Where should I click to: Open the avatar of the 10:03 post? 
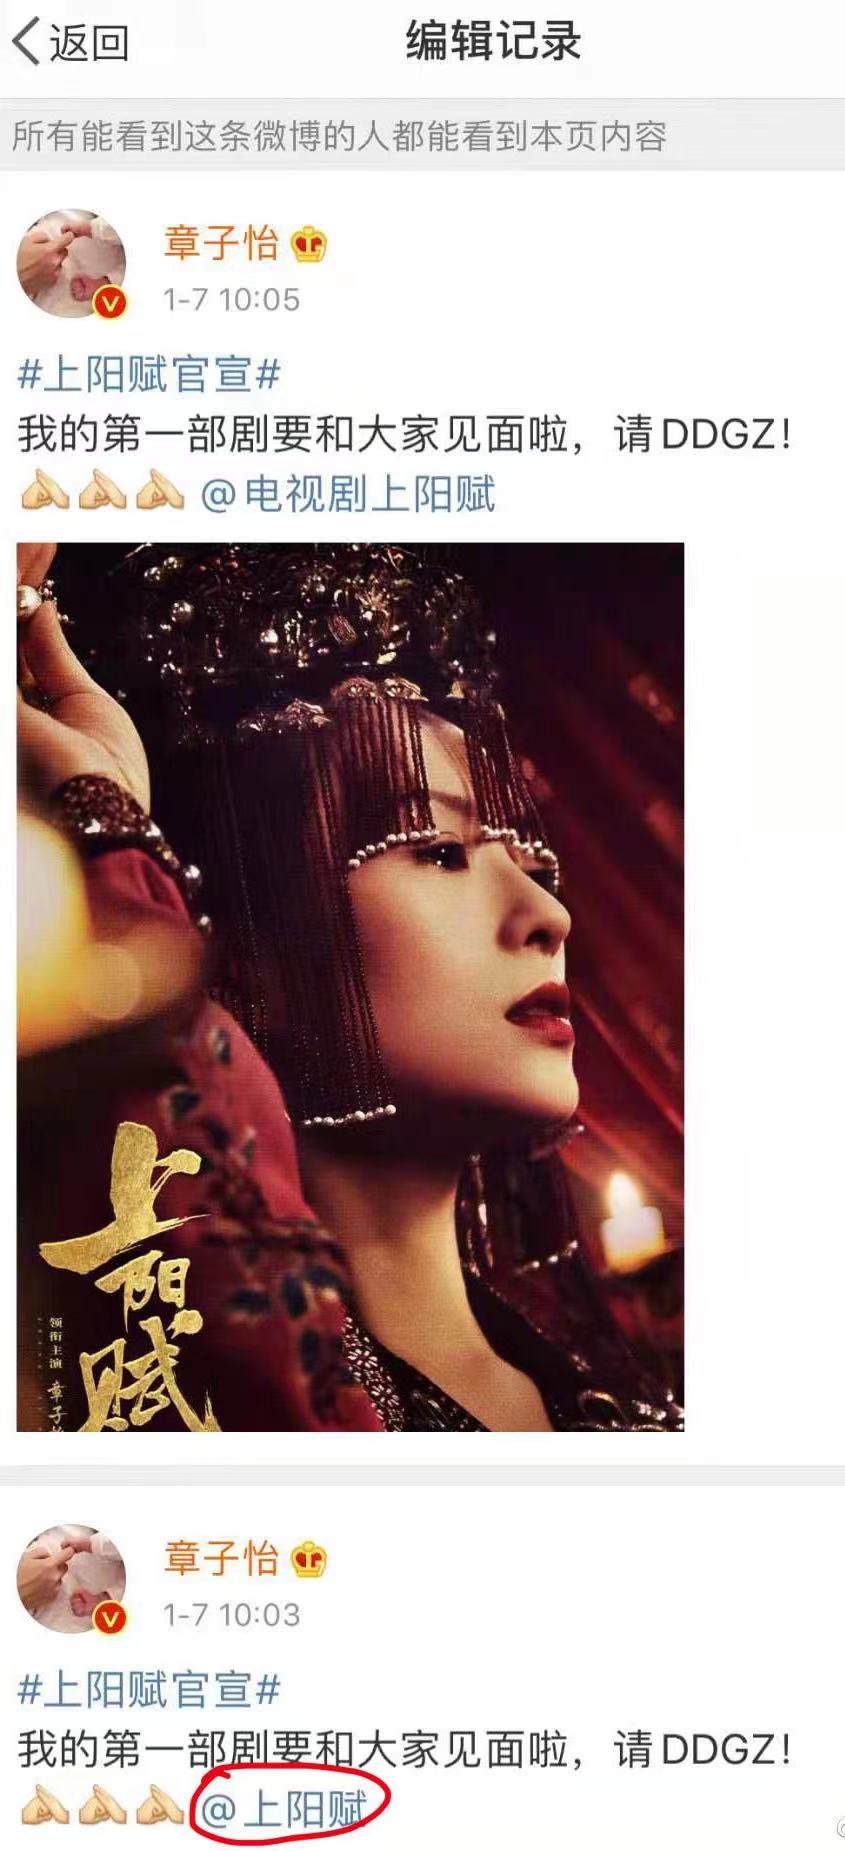point(72,1580)
